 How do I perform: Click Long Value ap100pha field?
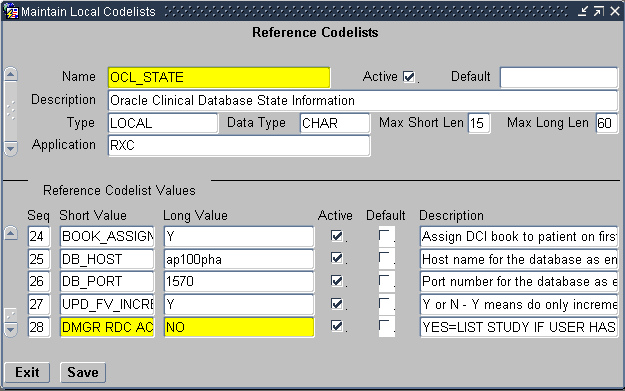pyautogui.click(x=239, y=259)
